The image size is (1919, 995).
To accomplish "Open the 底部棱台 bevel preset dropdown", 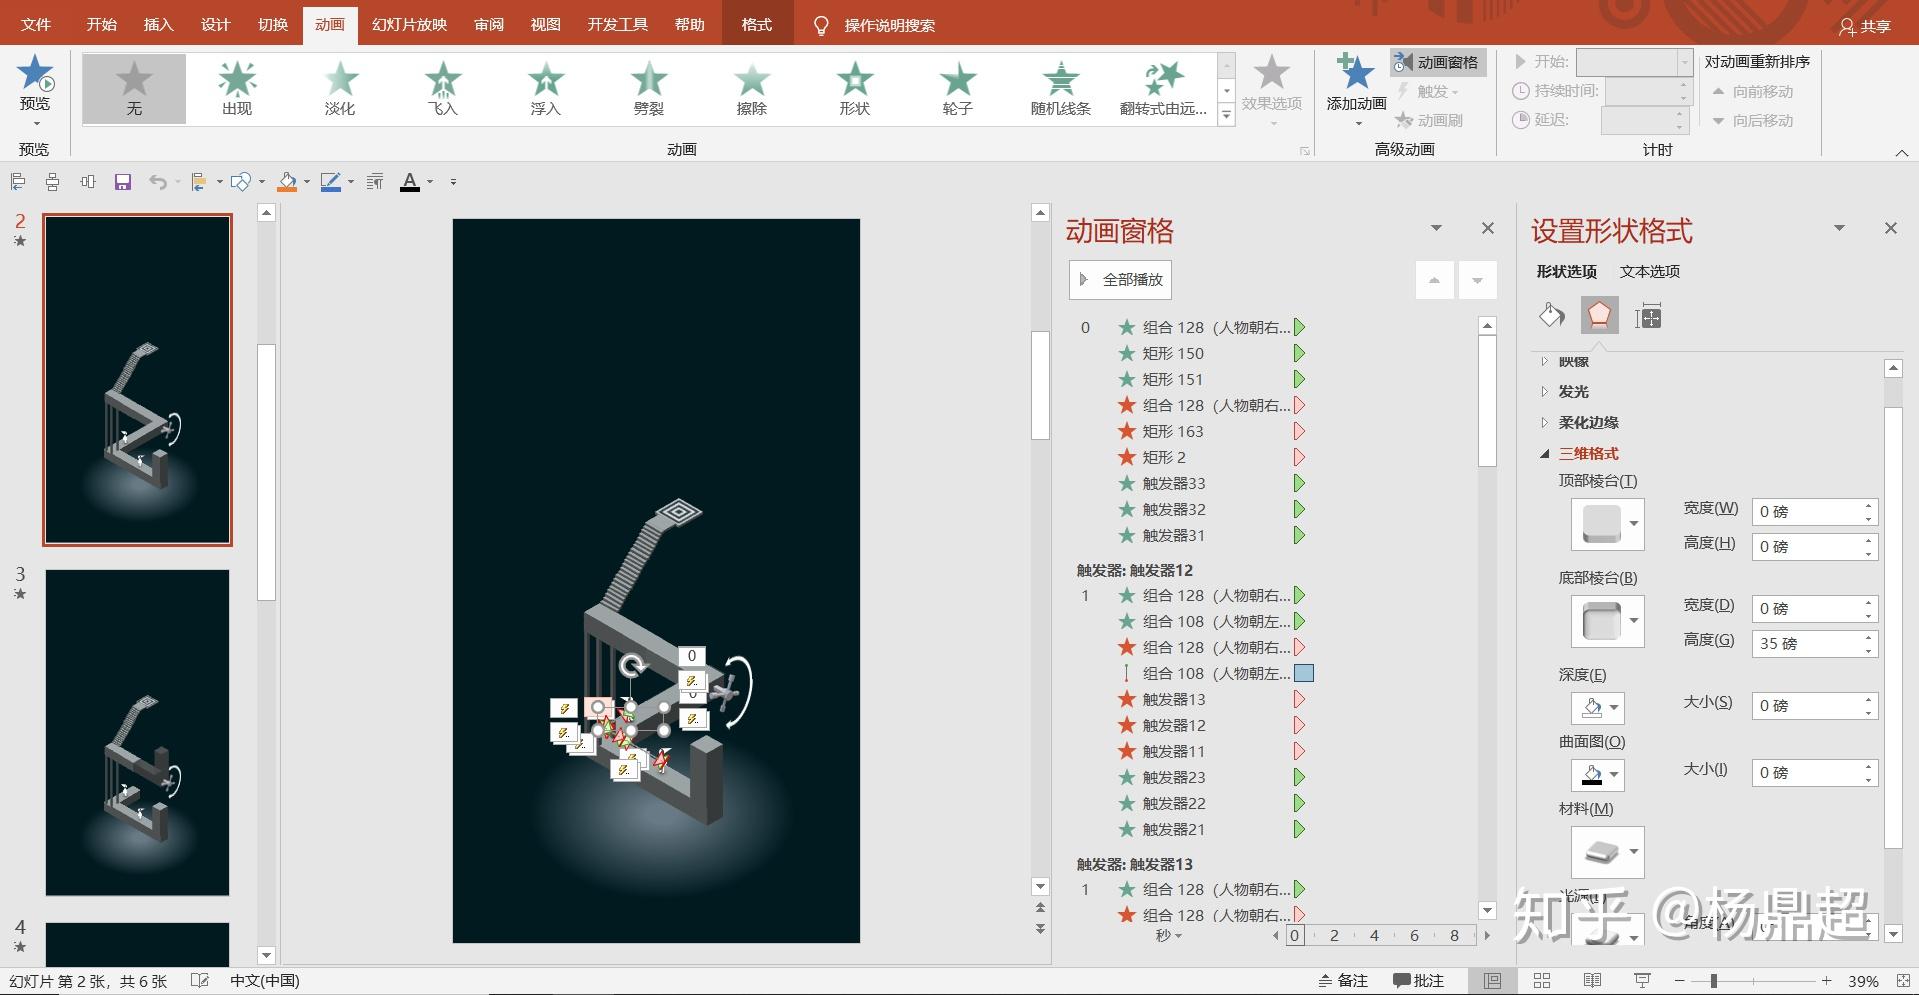I will [x=1633, y=621].
